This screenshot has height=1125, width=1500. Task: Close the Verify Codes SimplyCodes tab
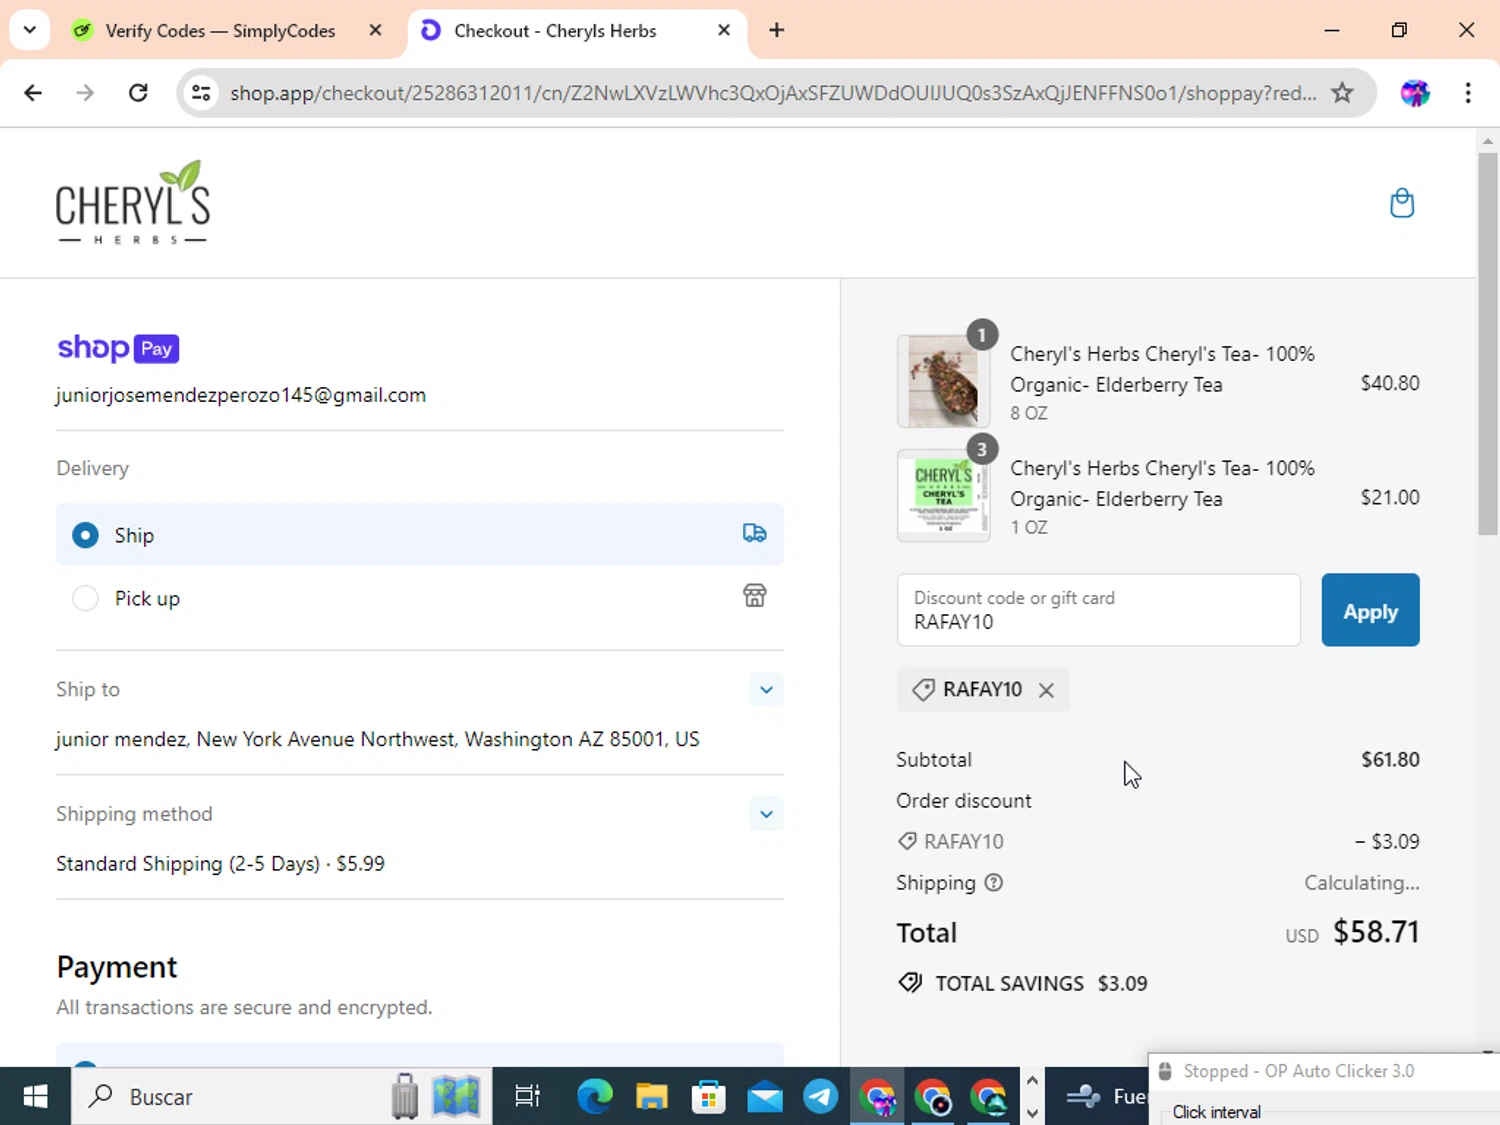click(375, 30)
